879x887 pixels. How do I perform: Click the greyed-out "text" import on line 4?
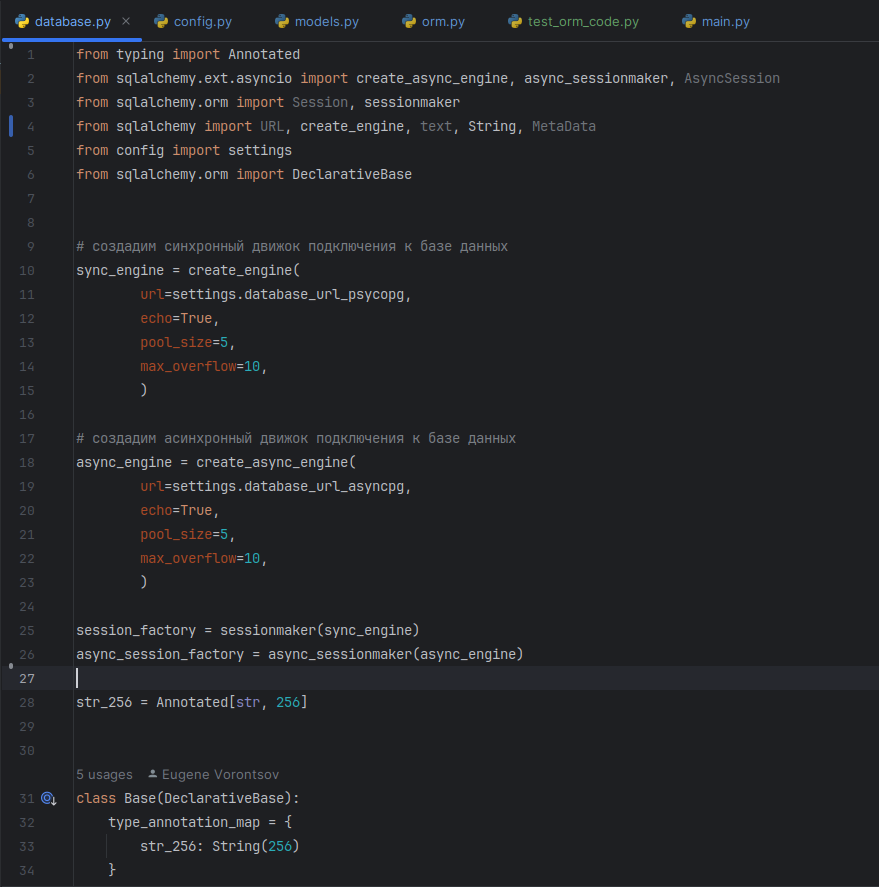[436, 126]
